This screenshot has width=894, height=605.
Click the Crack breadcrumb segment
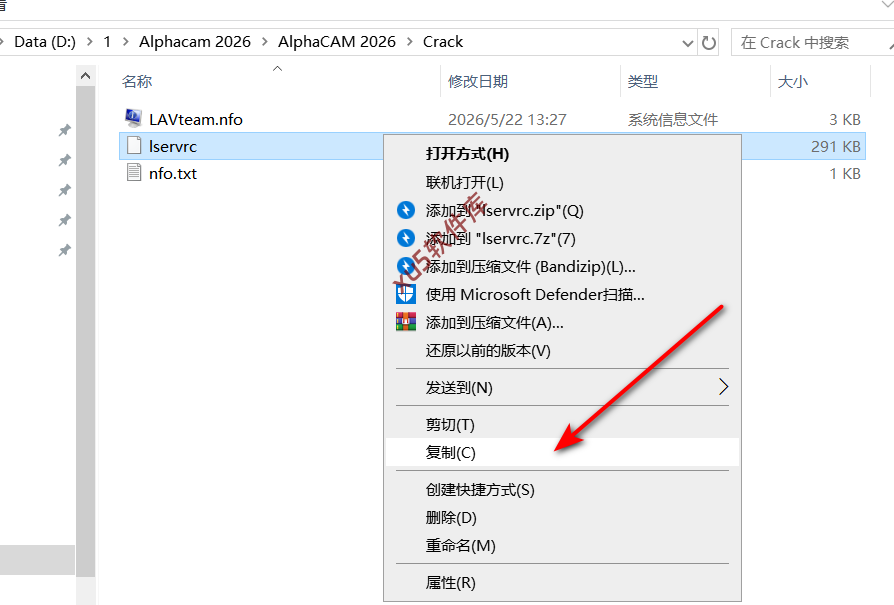[x=443, y=42]
